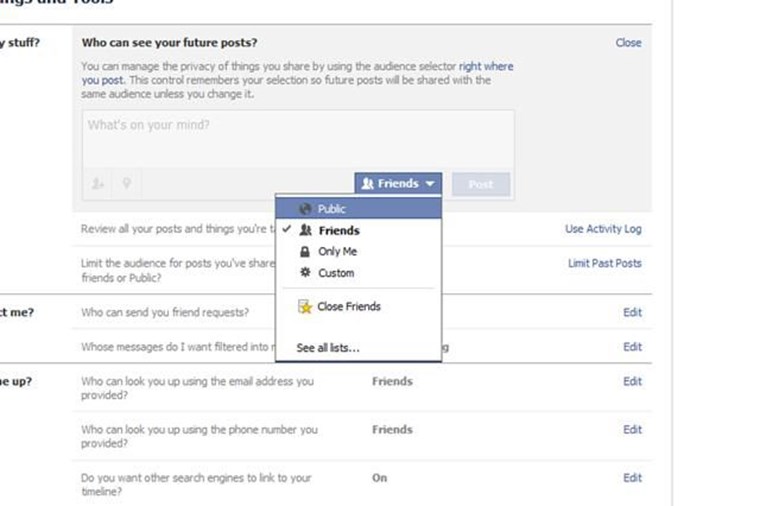Edit who can send friend requests
This screenshot has height=506, width=760.
632,313
